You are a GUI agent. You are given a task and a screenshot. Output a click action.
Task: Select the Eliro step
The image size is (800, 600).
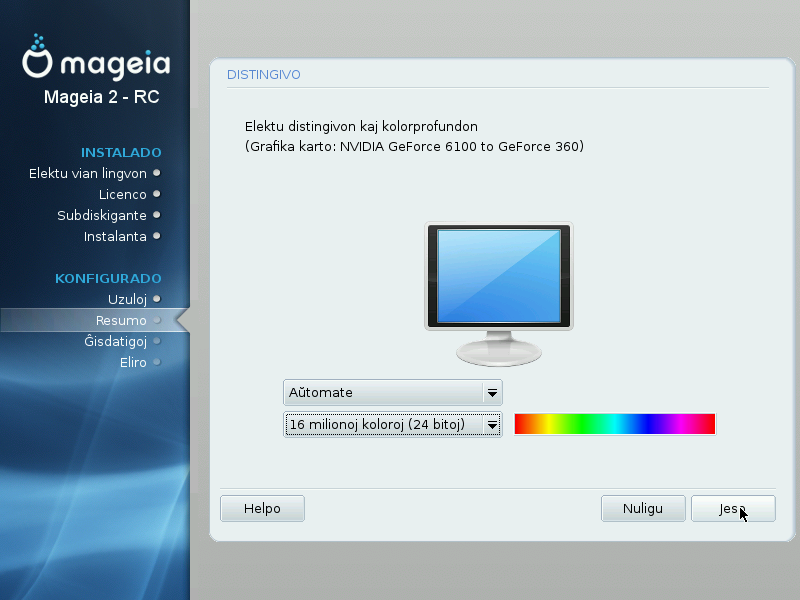[x=133, y=362]
